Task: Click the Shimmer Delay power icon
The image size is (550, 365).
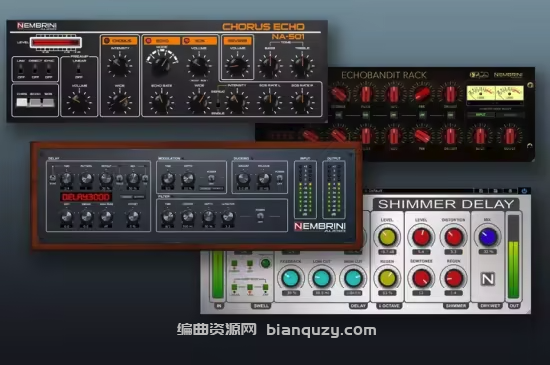Action: point(524,191)
